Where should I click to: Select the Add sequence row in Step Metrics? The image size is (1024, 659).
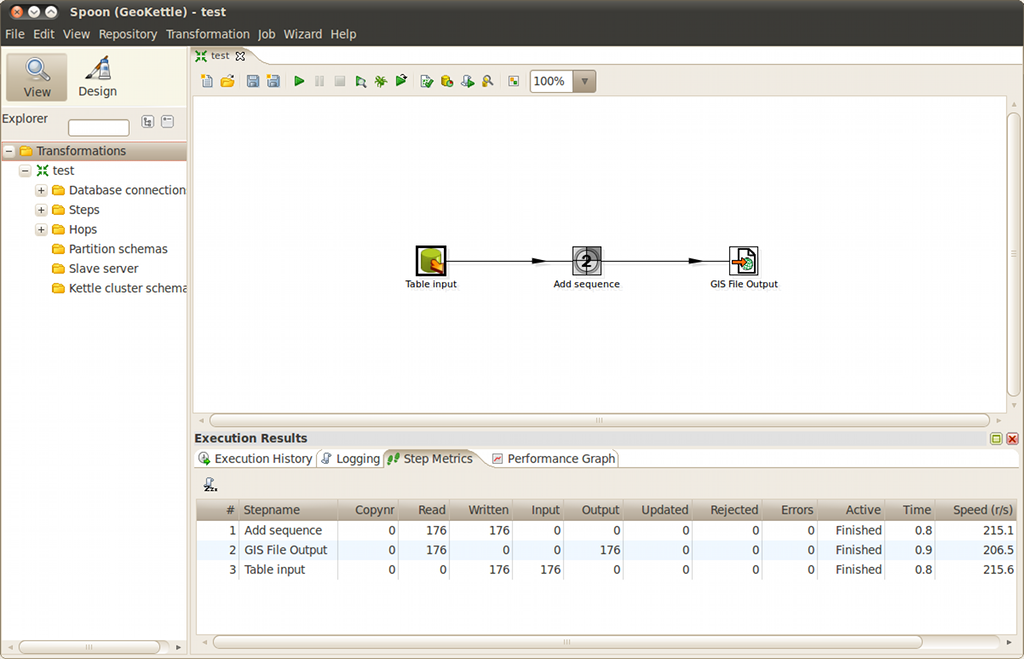click(x=607, y=530)
